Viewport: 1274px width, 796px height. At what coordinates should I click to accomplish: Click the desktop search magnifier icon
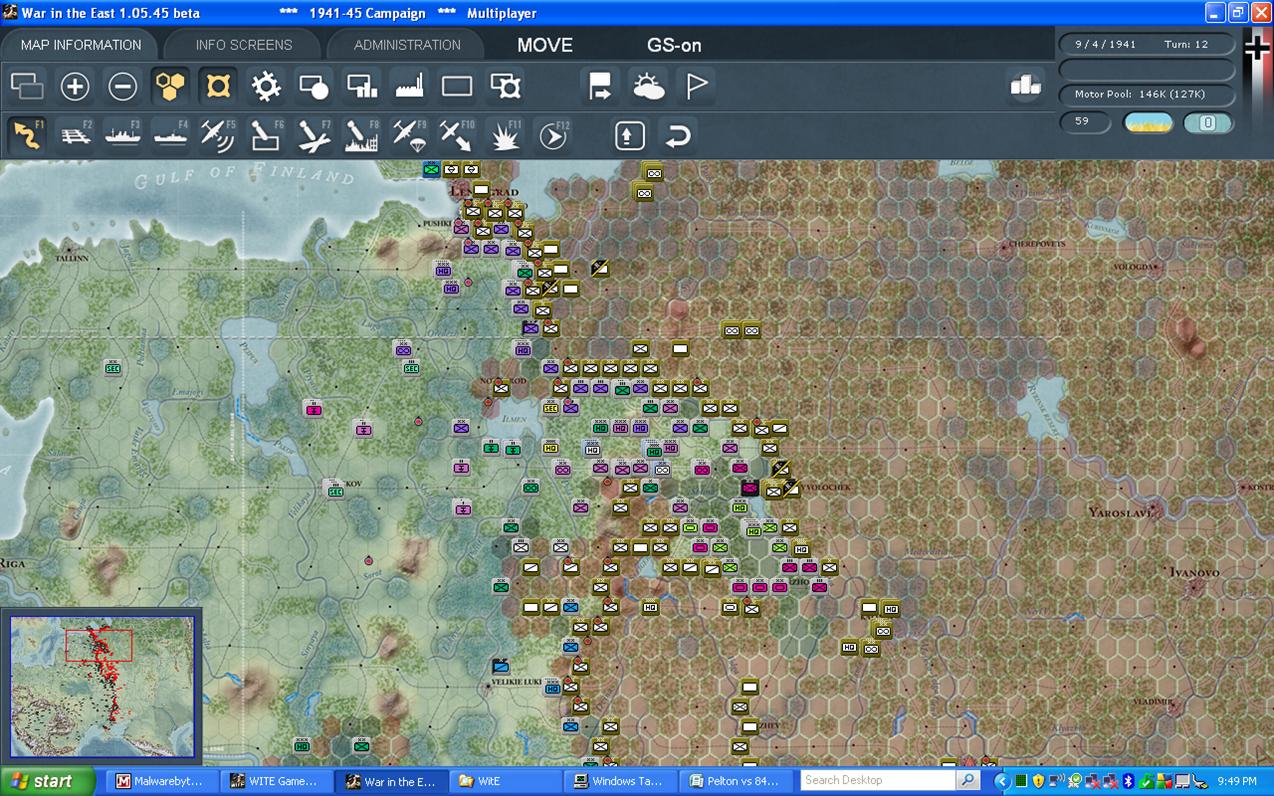967,780
